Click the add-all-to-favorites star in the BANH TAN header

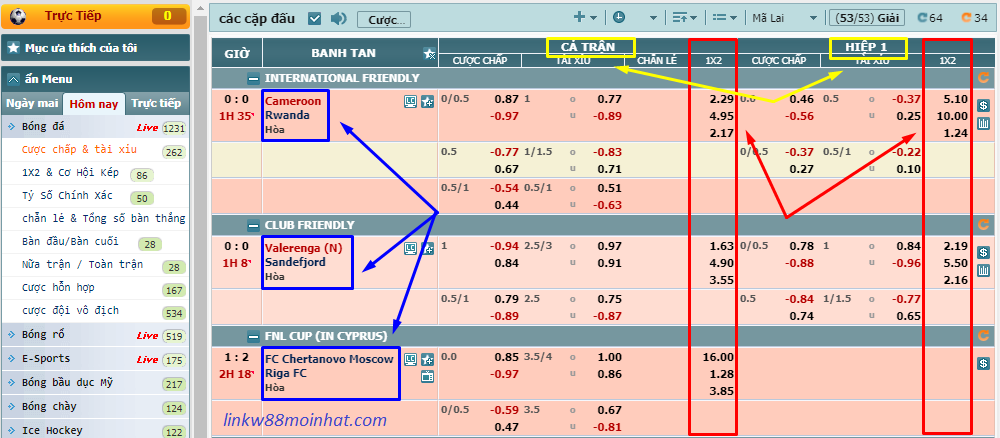pyautogui.click(x=430, y=54)
